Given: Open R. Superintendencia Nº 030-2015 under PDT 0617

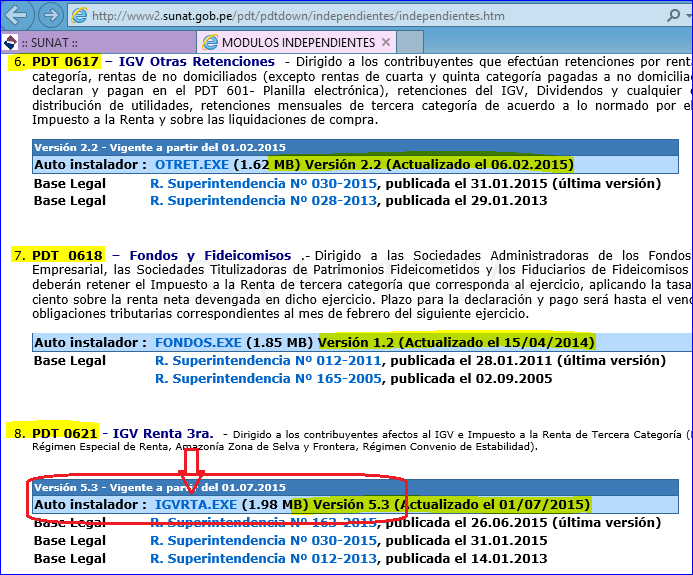Looking at the screenshot, I should (x=263, y=183).
